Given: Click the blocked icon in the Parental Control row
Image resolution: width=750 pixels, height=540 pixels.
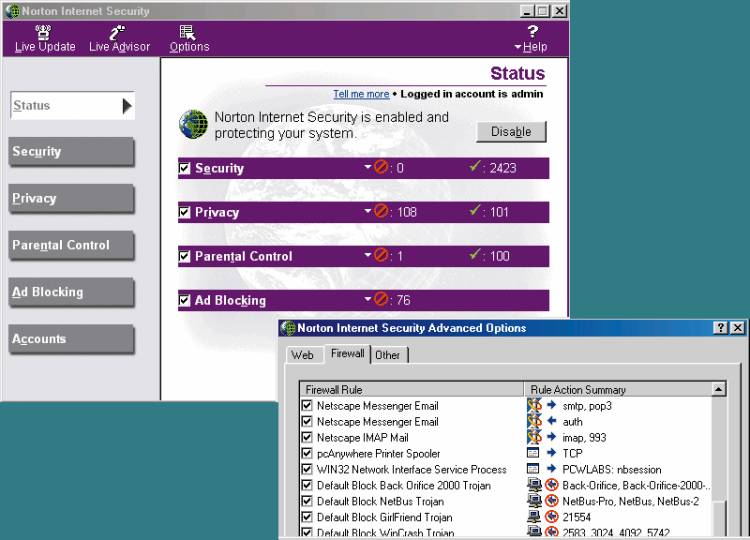Looking at the screenshot, I should click(x=381, y=255).
